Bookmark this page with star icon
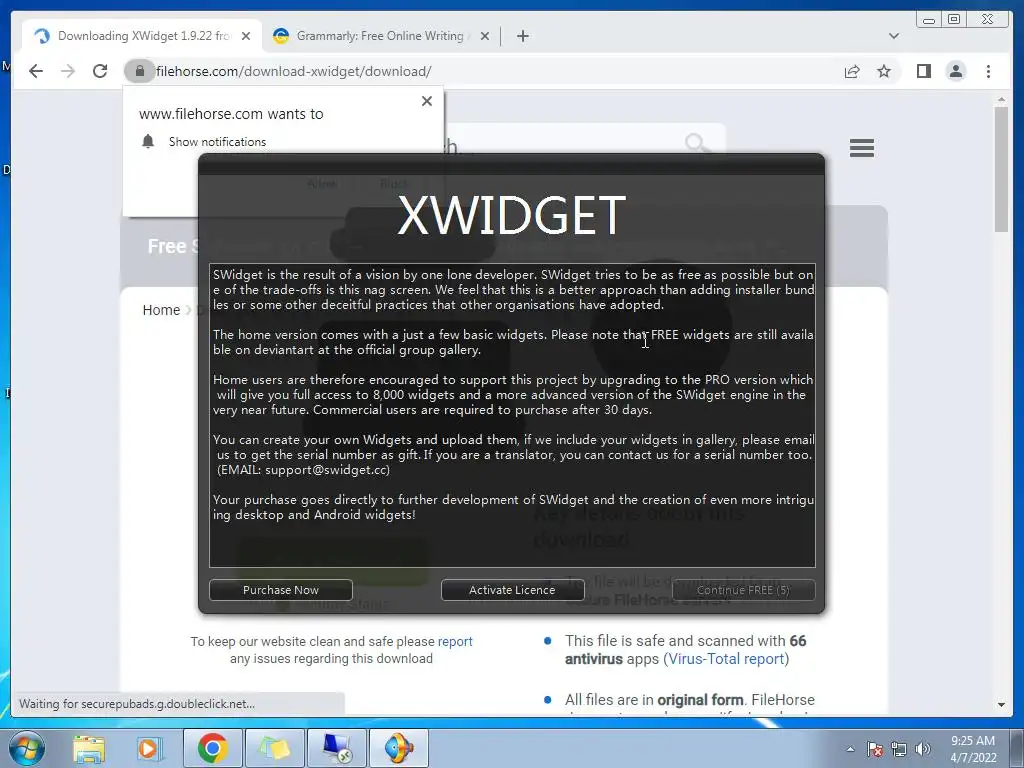 [x=884, y=71]
